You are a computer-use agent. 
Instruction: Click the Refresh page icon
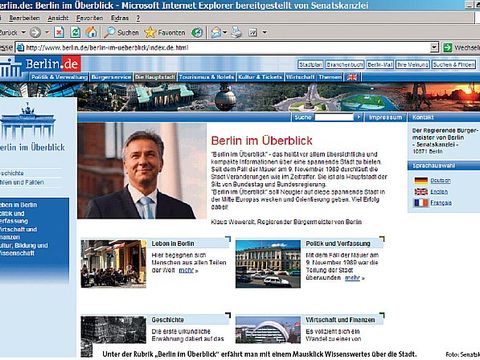click(x=76, y=32)
